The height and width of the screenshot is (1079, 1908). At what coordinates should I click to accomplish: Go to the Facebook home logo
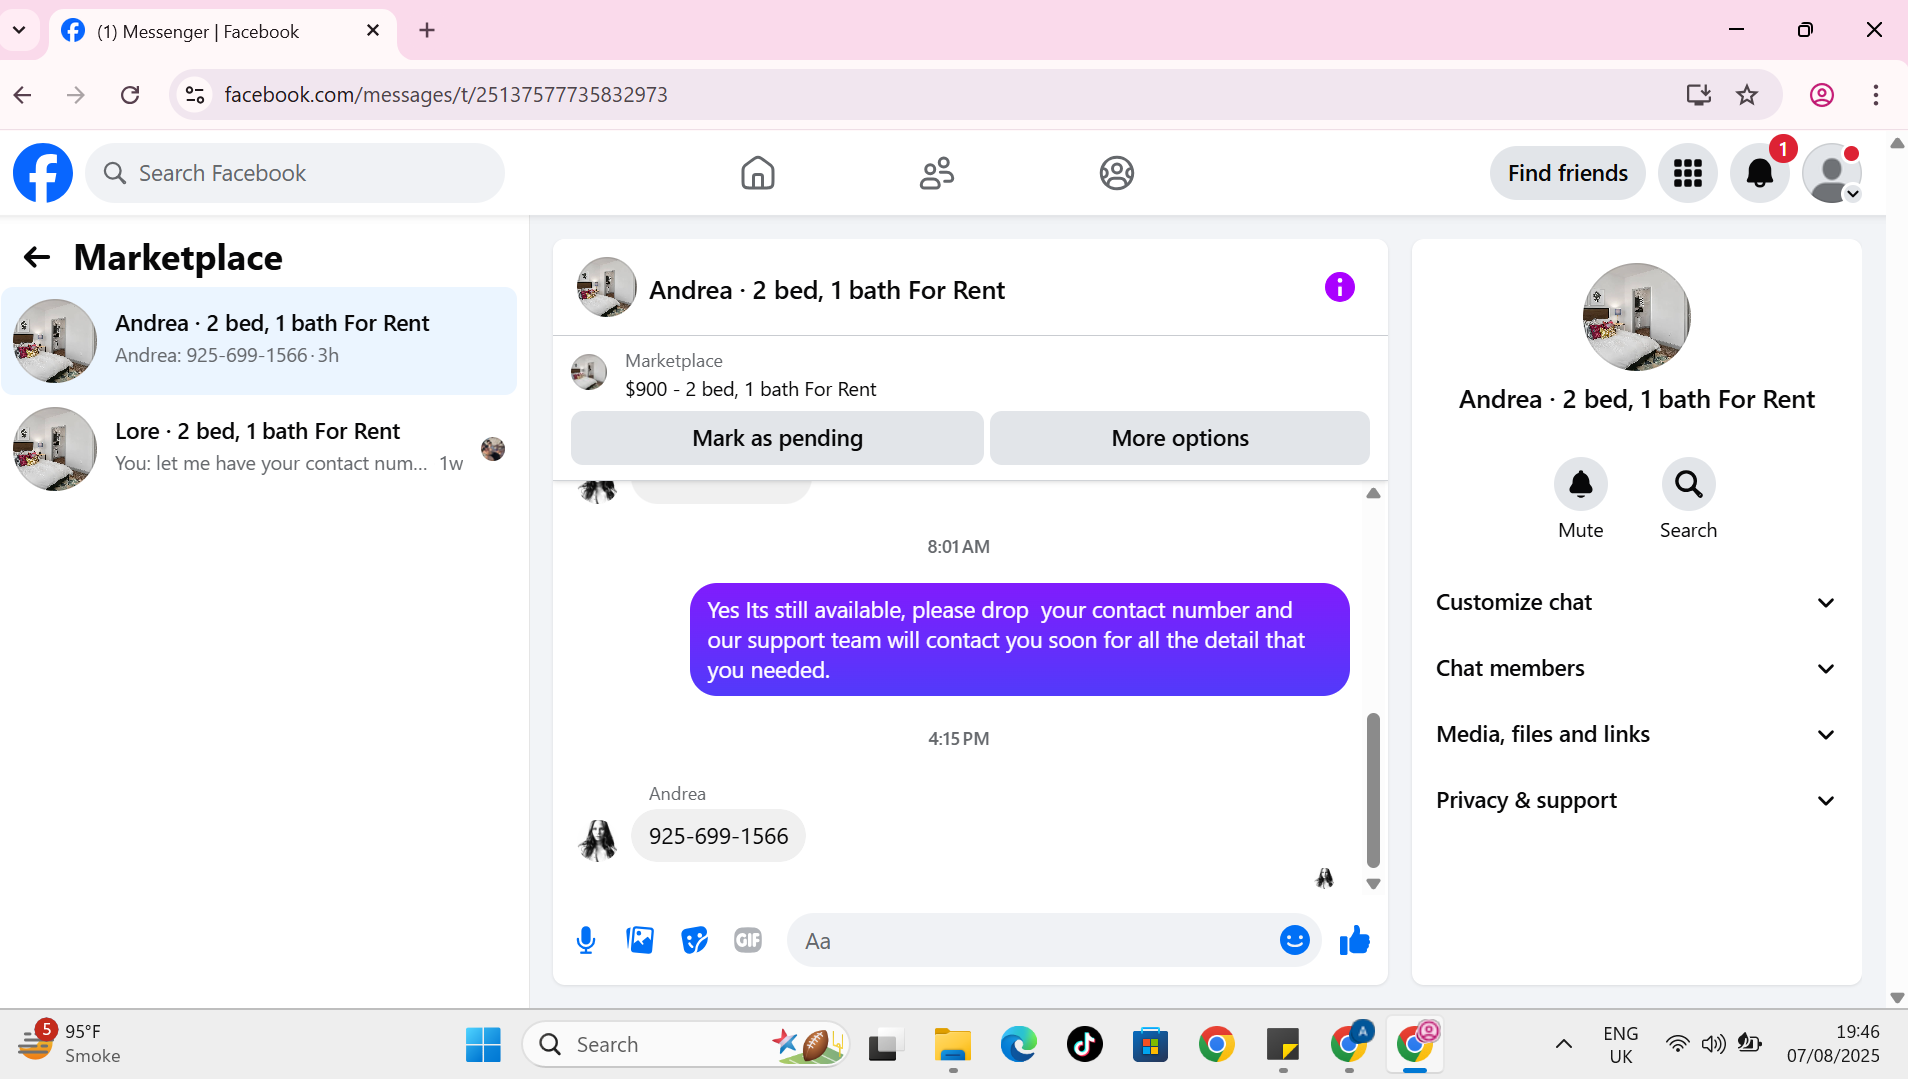[x=43, y=173]
